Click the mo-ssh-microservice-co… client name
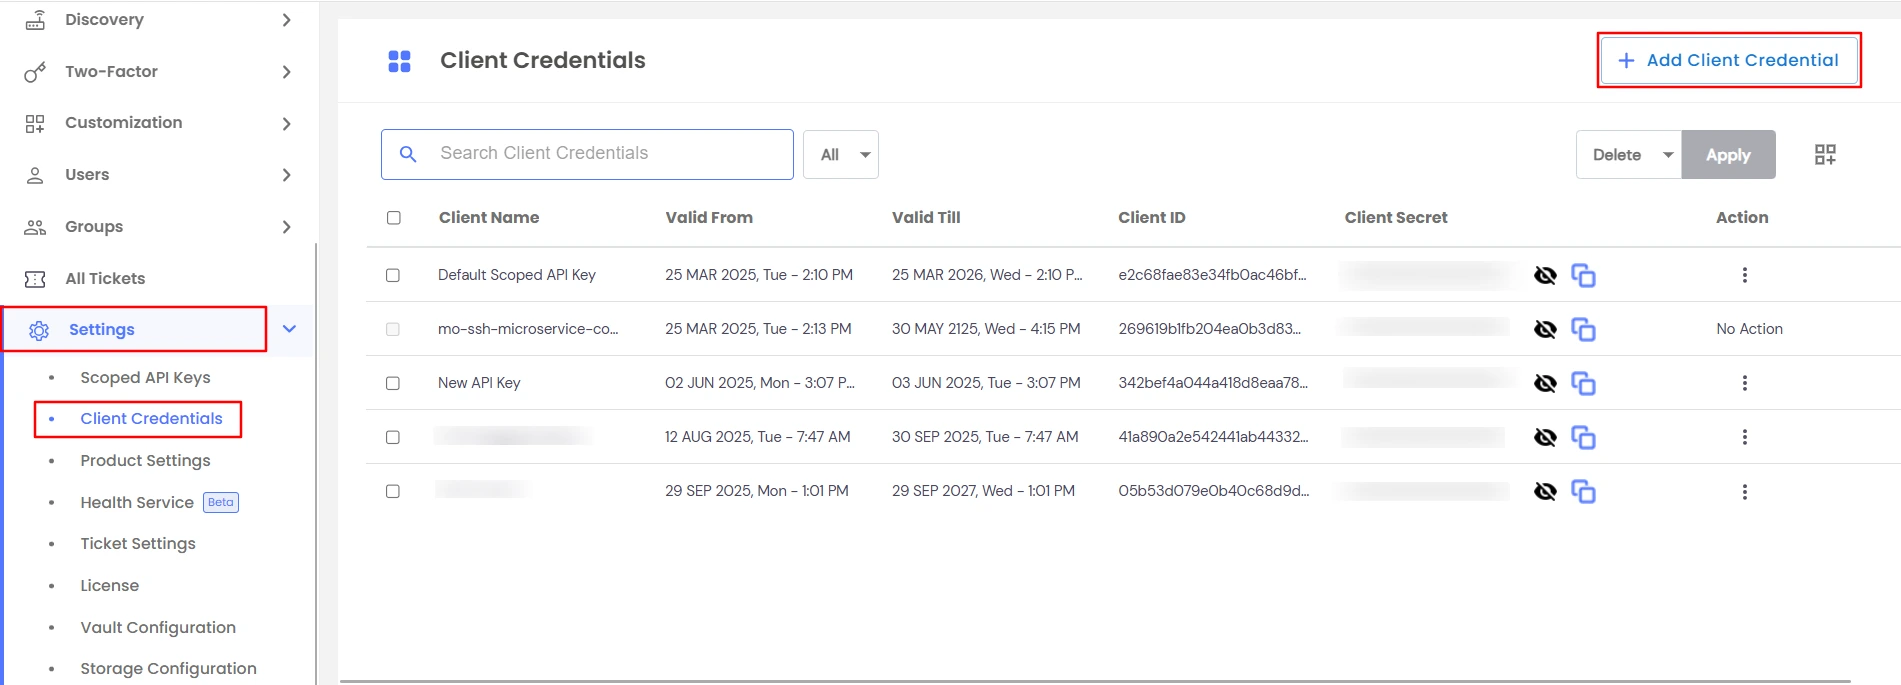This screenshot has width=1901, height=685. coord(528,329)
